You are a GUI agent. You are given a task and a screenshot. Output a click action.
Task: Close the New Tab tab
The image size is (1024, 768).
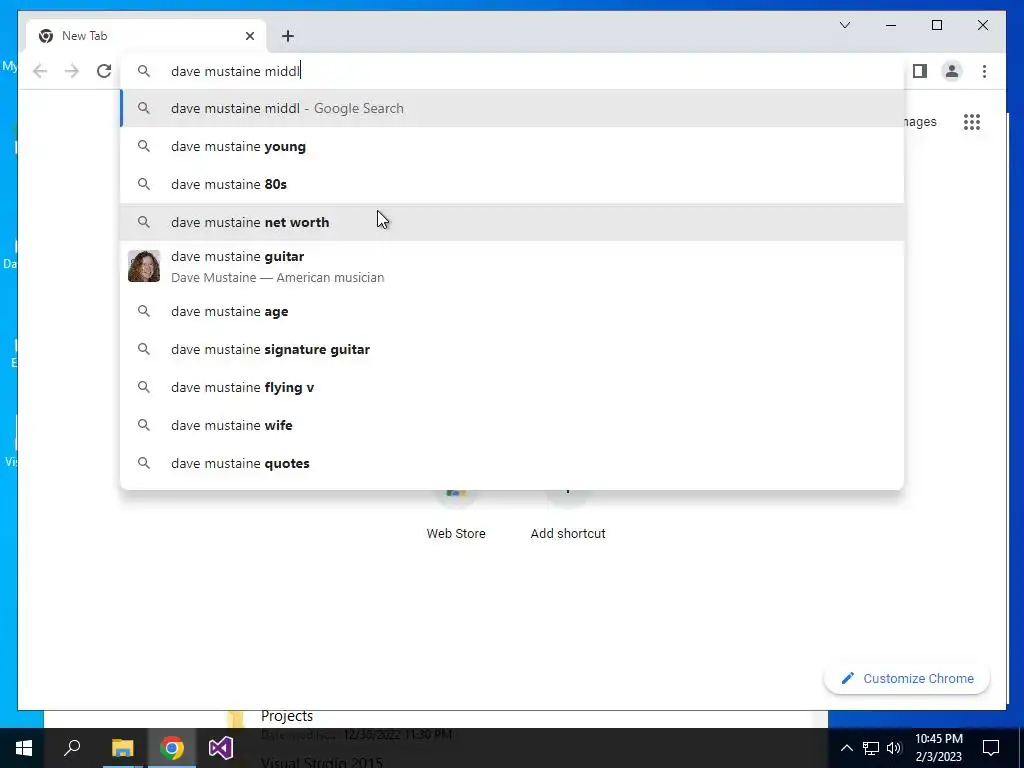pyautogui.click(x=249, y=36)
